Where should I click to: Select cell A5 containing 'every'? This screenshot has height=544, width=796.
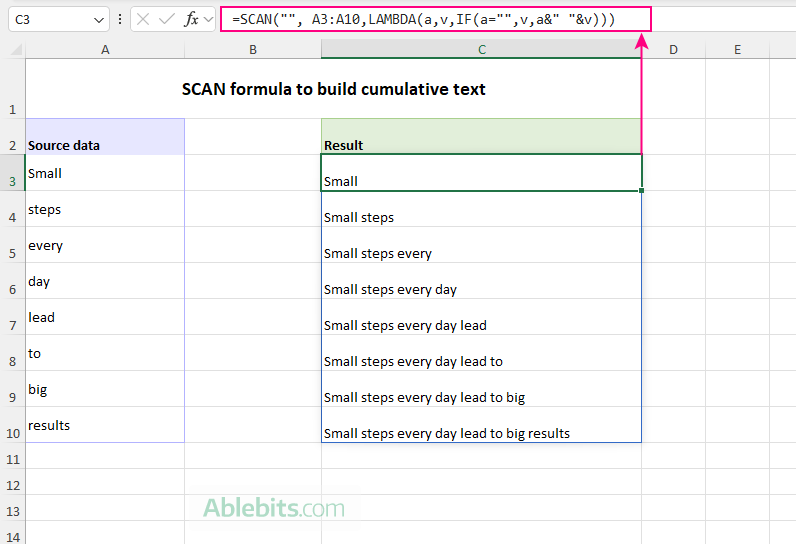click(105, 245)
